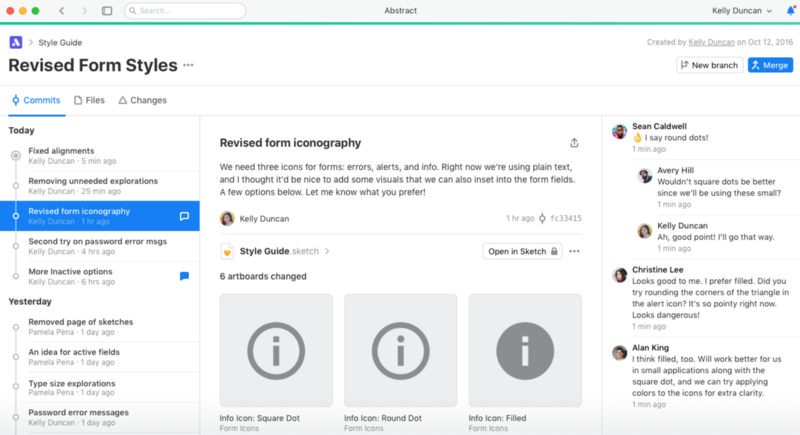The height and width of the screenshot is (435, 800).
Task: Open comment icon on Revised form iconography commit
Action: point(184,216)
